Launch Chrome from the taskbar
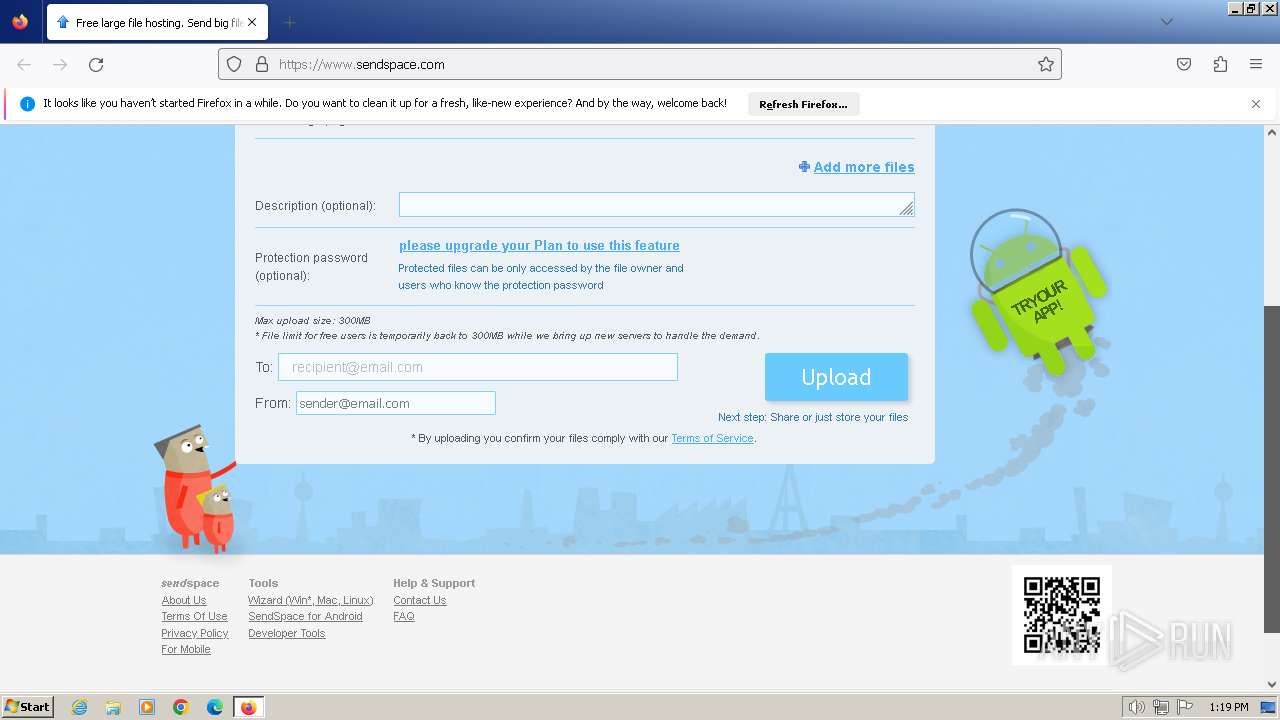This screenshot has height=720, width=1280. point(181,707)
